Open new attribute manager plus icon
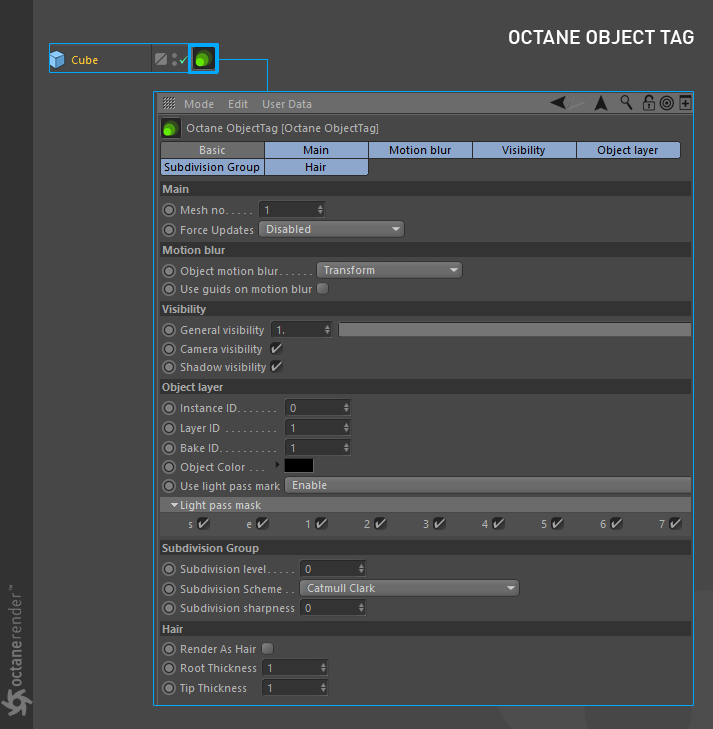 [x=685, y=103]
